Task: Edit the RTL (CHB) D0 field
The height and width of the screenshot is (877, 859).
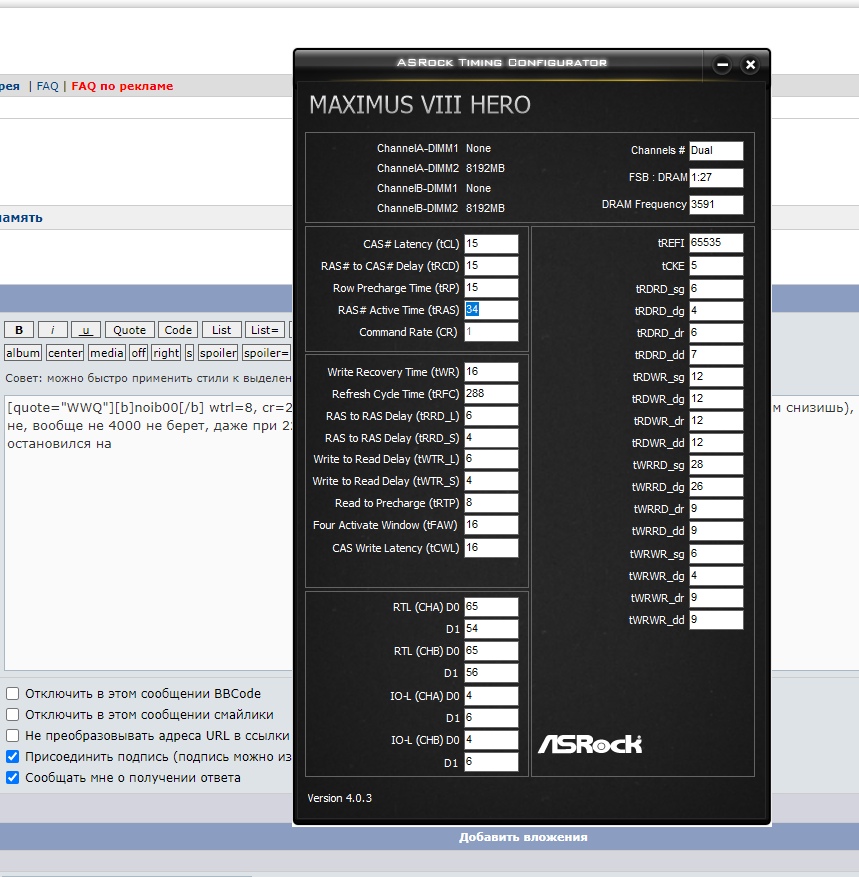Action: click(x=491, y=650)
